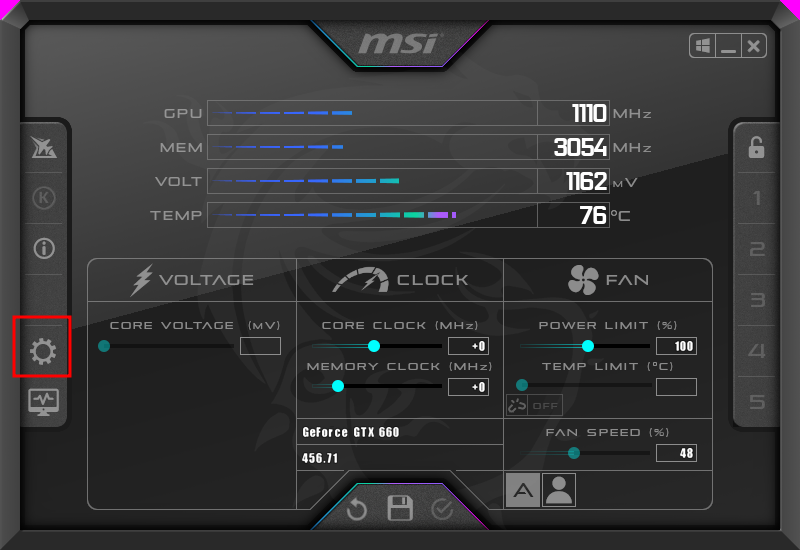The image size is (800, 550).
Task: Open settings gear icon
Action: pyautogui.click(x=43, y=351)
